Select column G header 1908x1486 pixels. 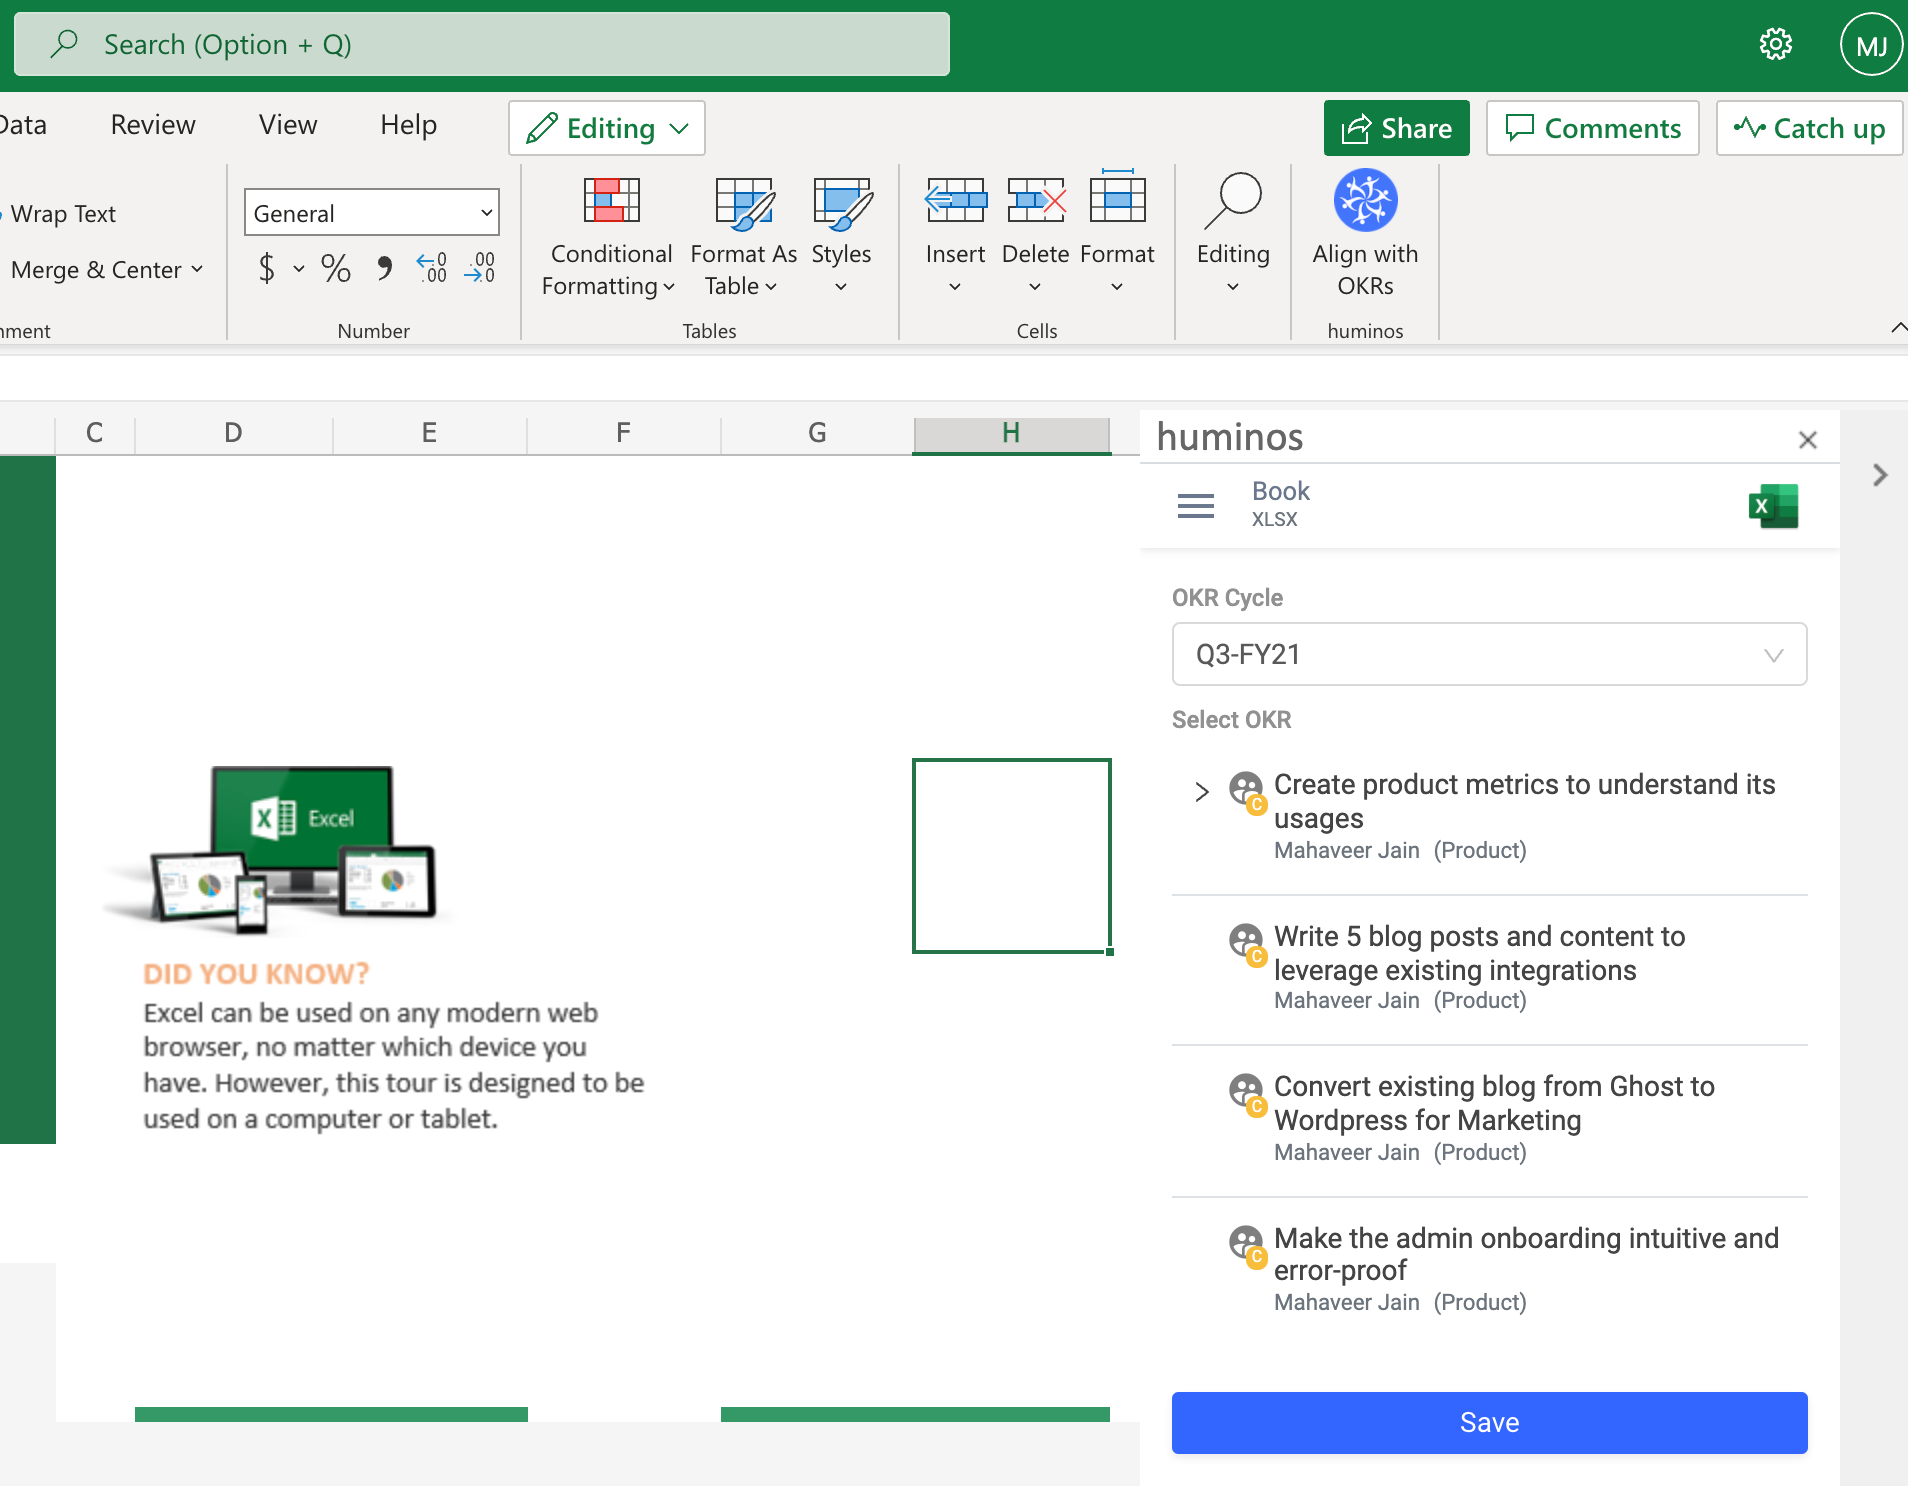[x=817, y=433]
